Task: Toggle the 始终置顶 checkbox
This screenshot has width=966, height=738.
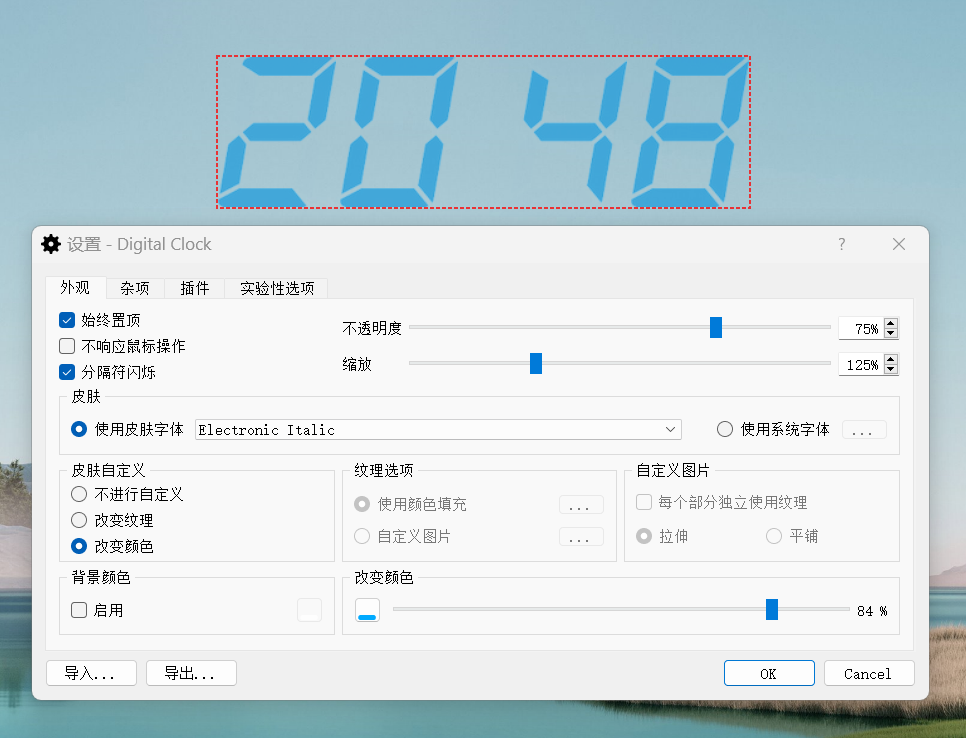Action: point(68,320)
